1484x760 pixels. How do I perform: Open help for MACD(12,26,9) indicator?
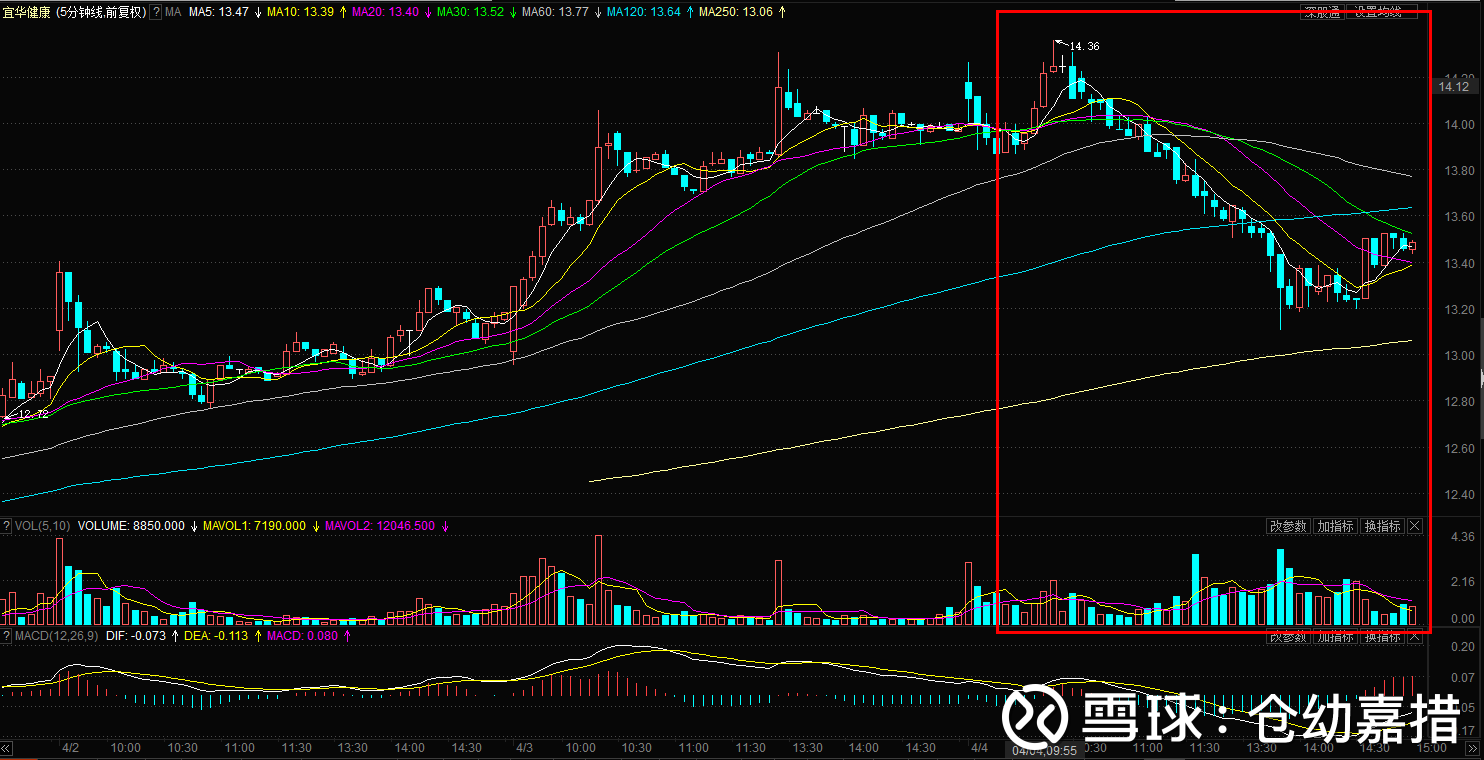(x=8, y=635)
